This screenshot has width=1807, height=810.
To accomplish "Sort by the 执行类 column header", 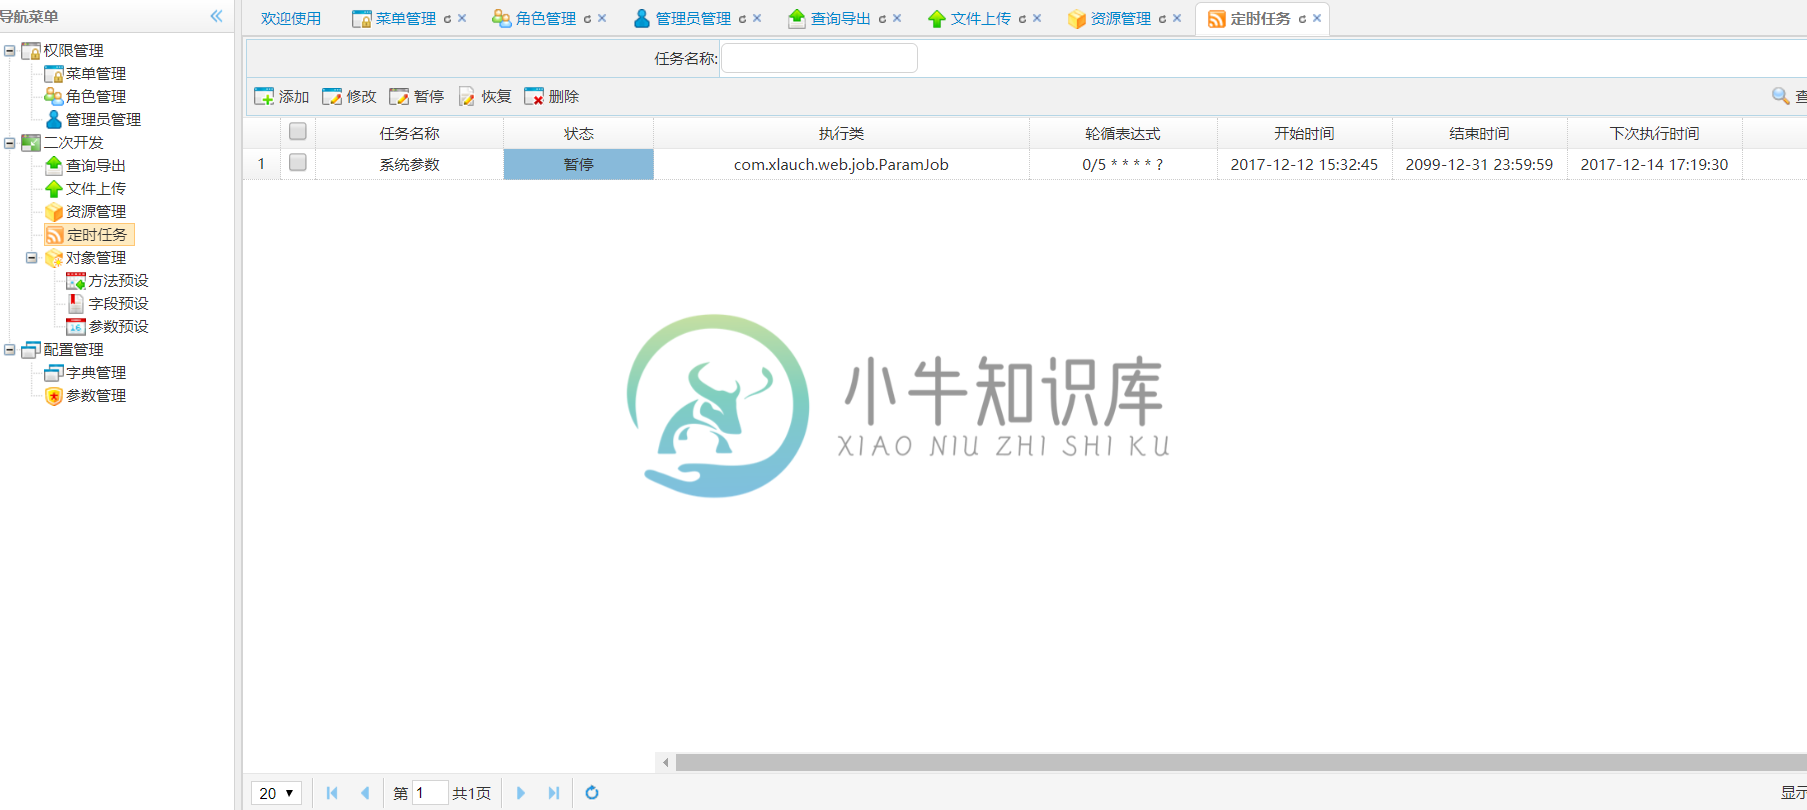I will tap(841, 134).
